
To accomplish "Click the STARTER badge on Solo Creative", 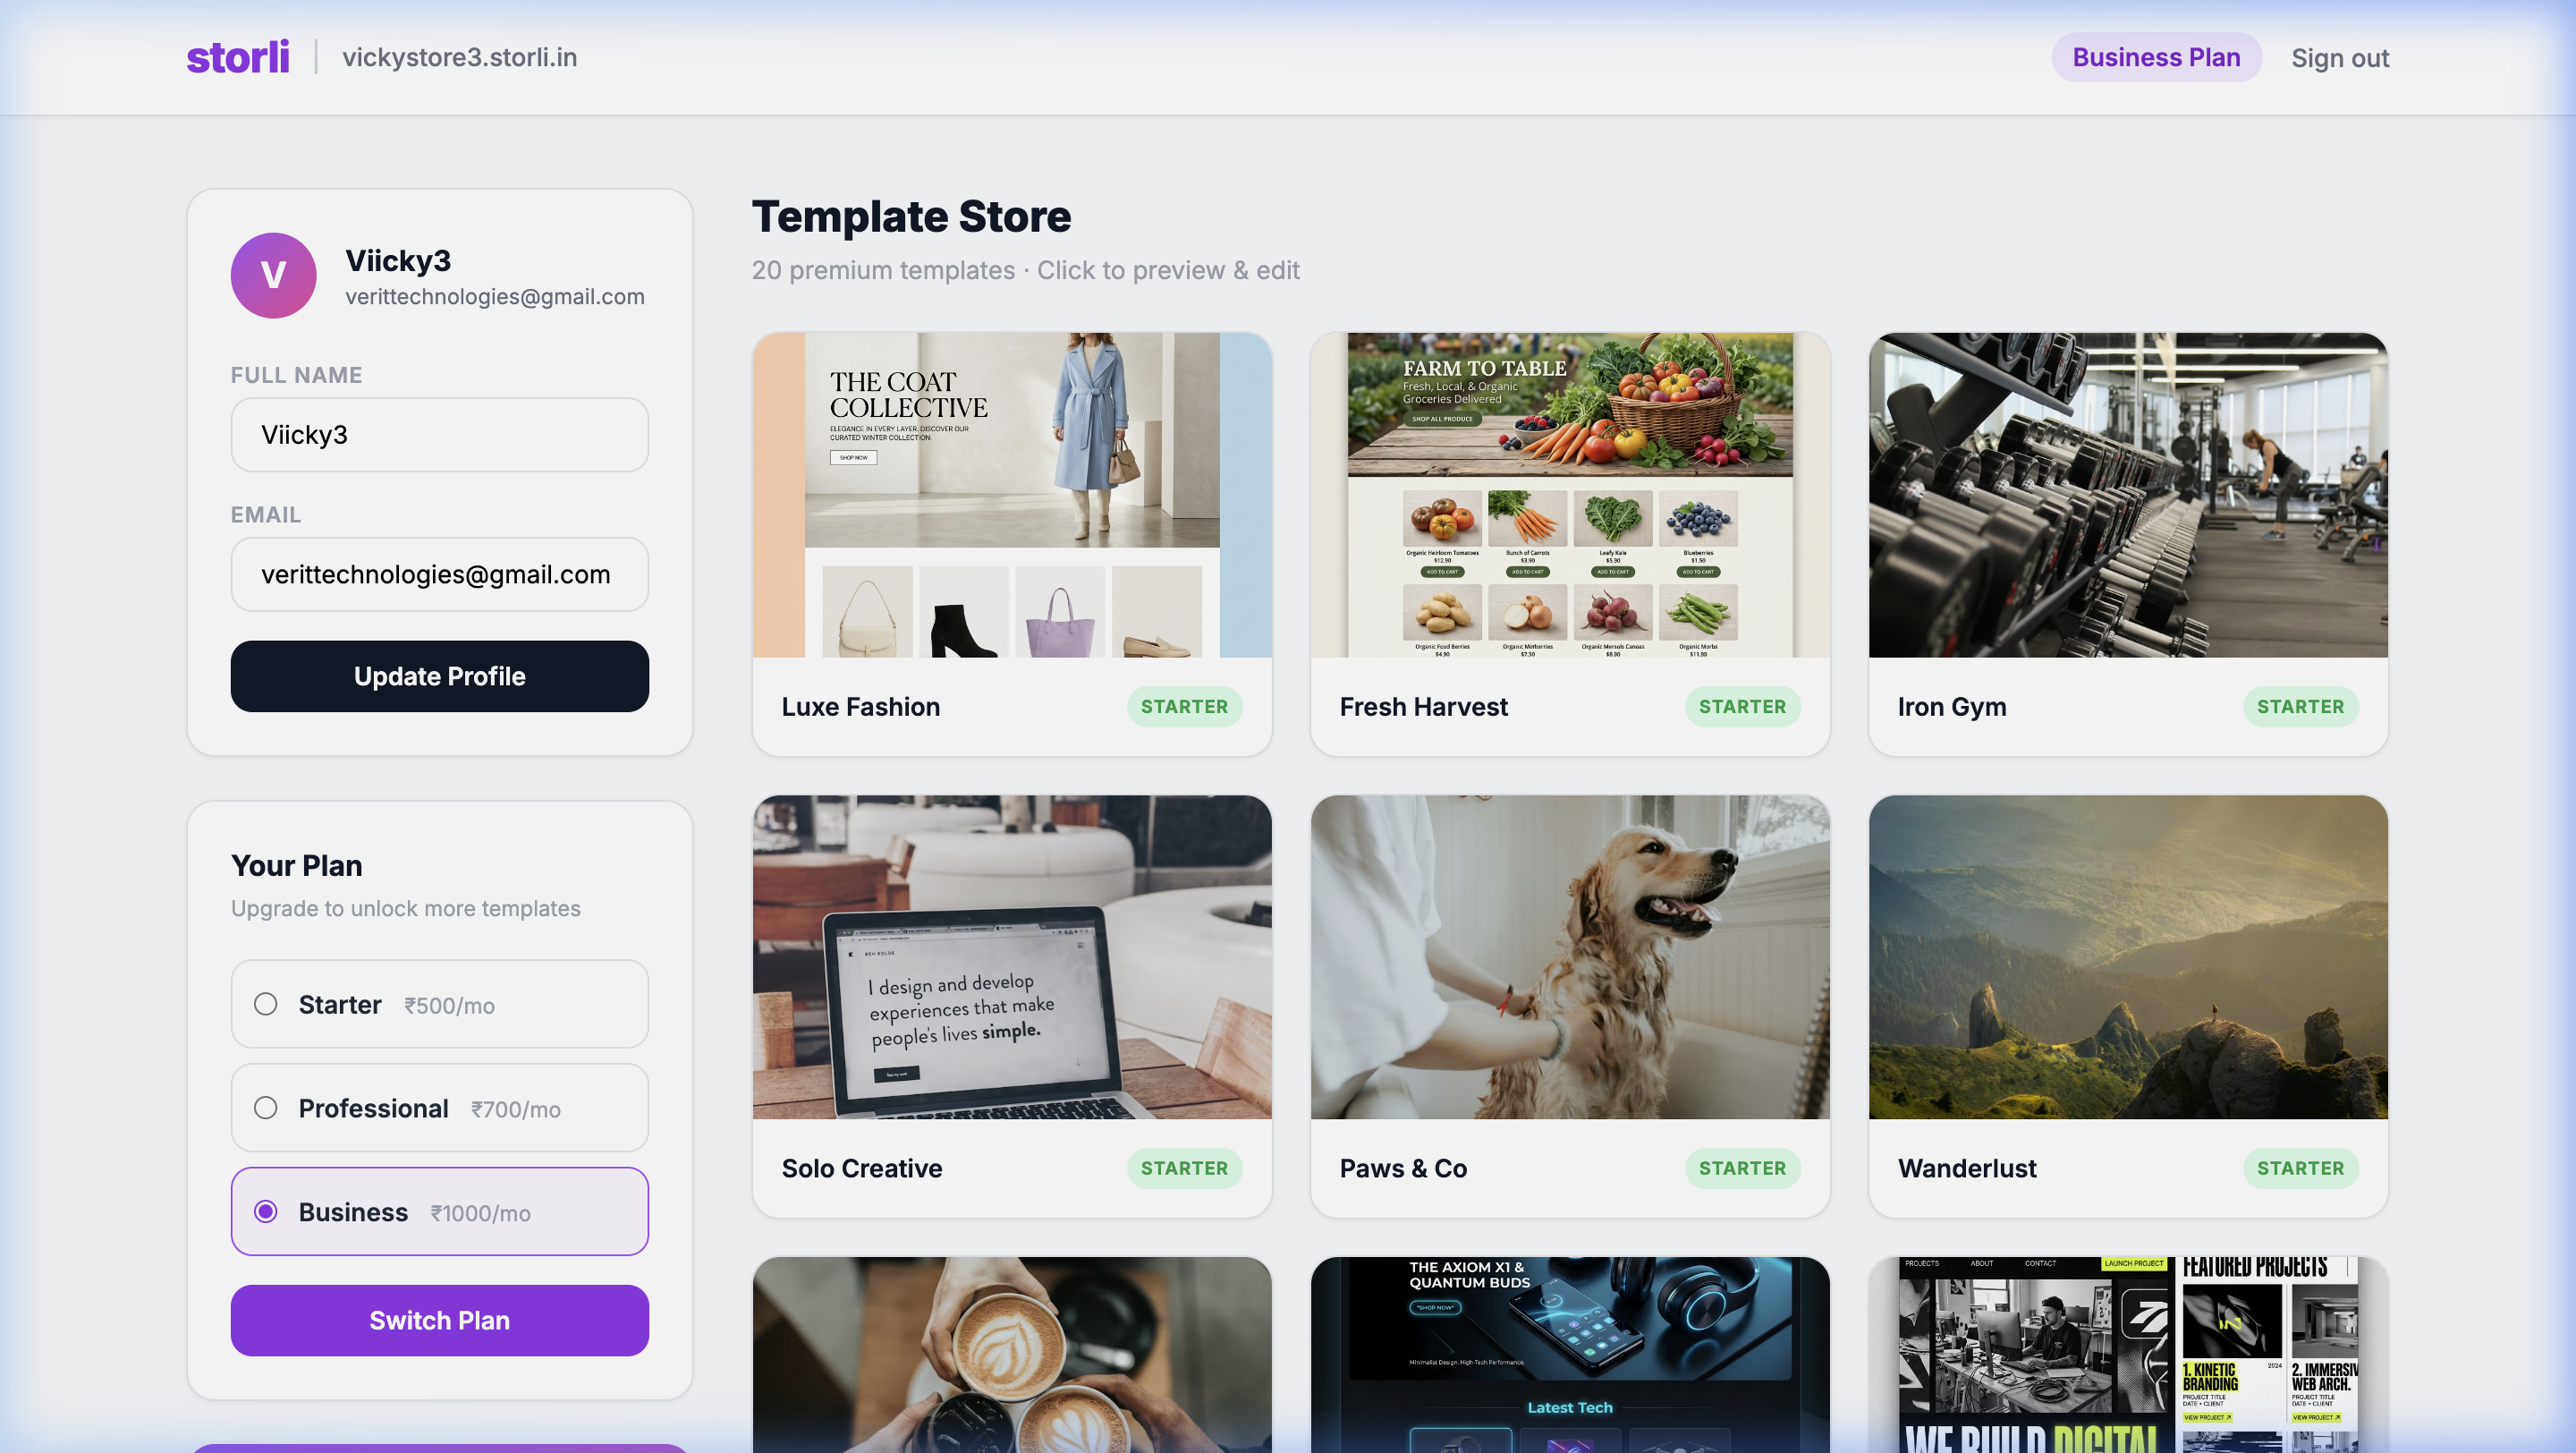I will [1184, 1168].
